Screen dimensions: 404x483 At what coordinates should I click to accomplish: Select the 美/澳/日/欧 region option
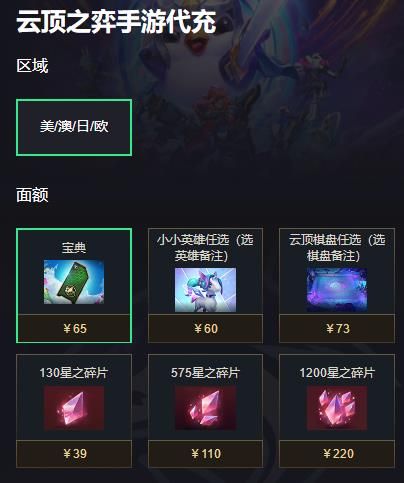pos(74,127)
